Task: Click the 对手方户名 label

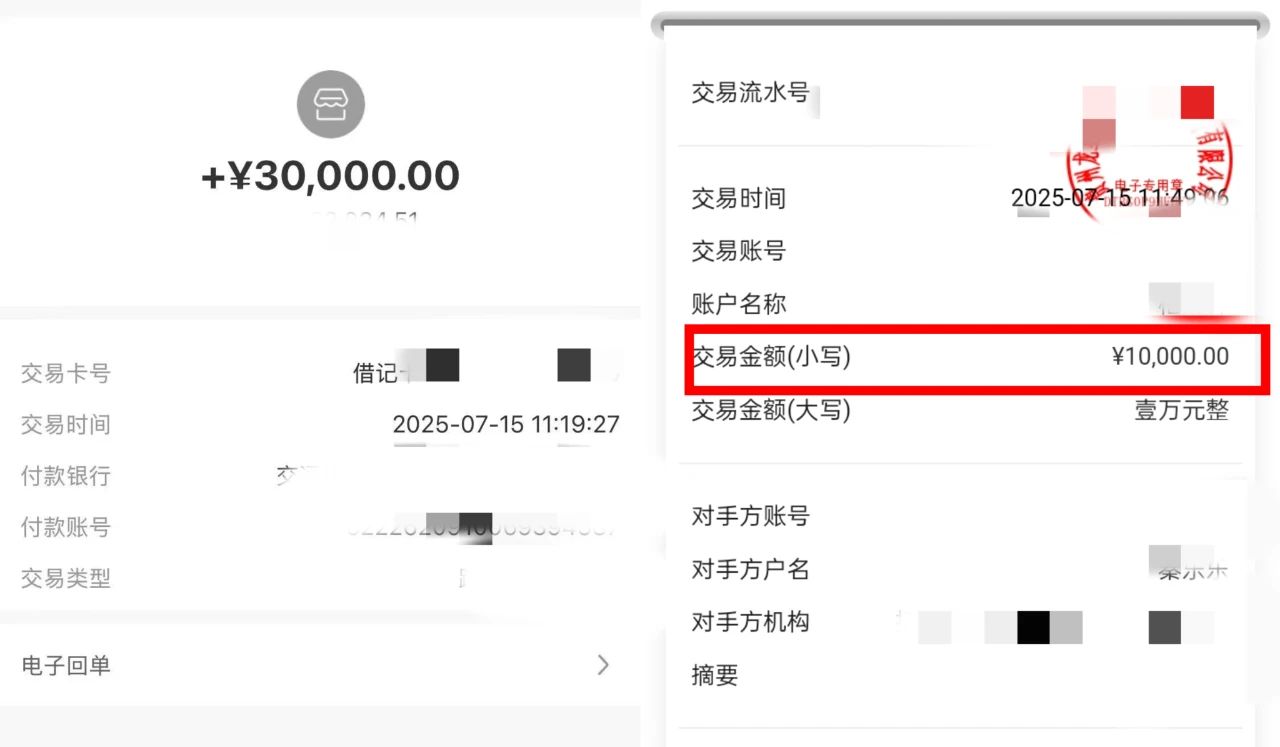Action: point(750,570)
